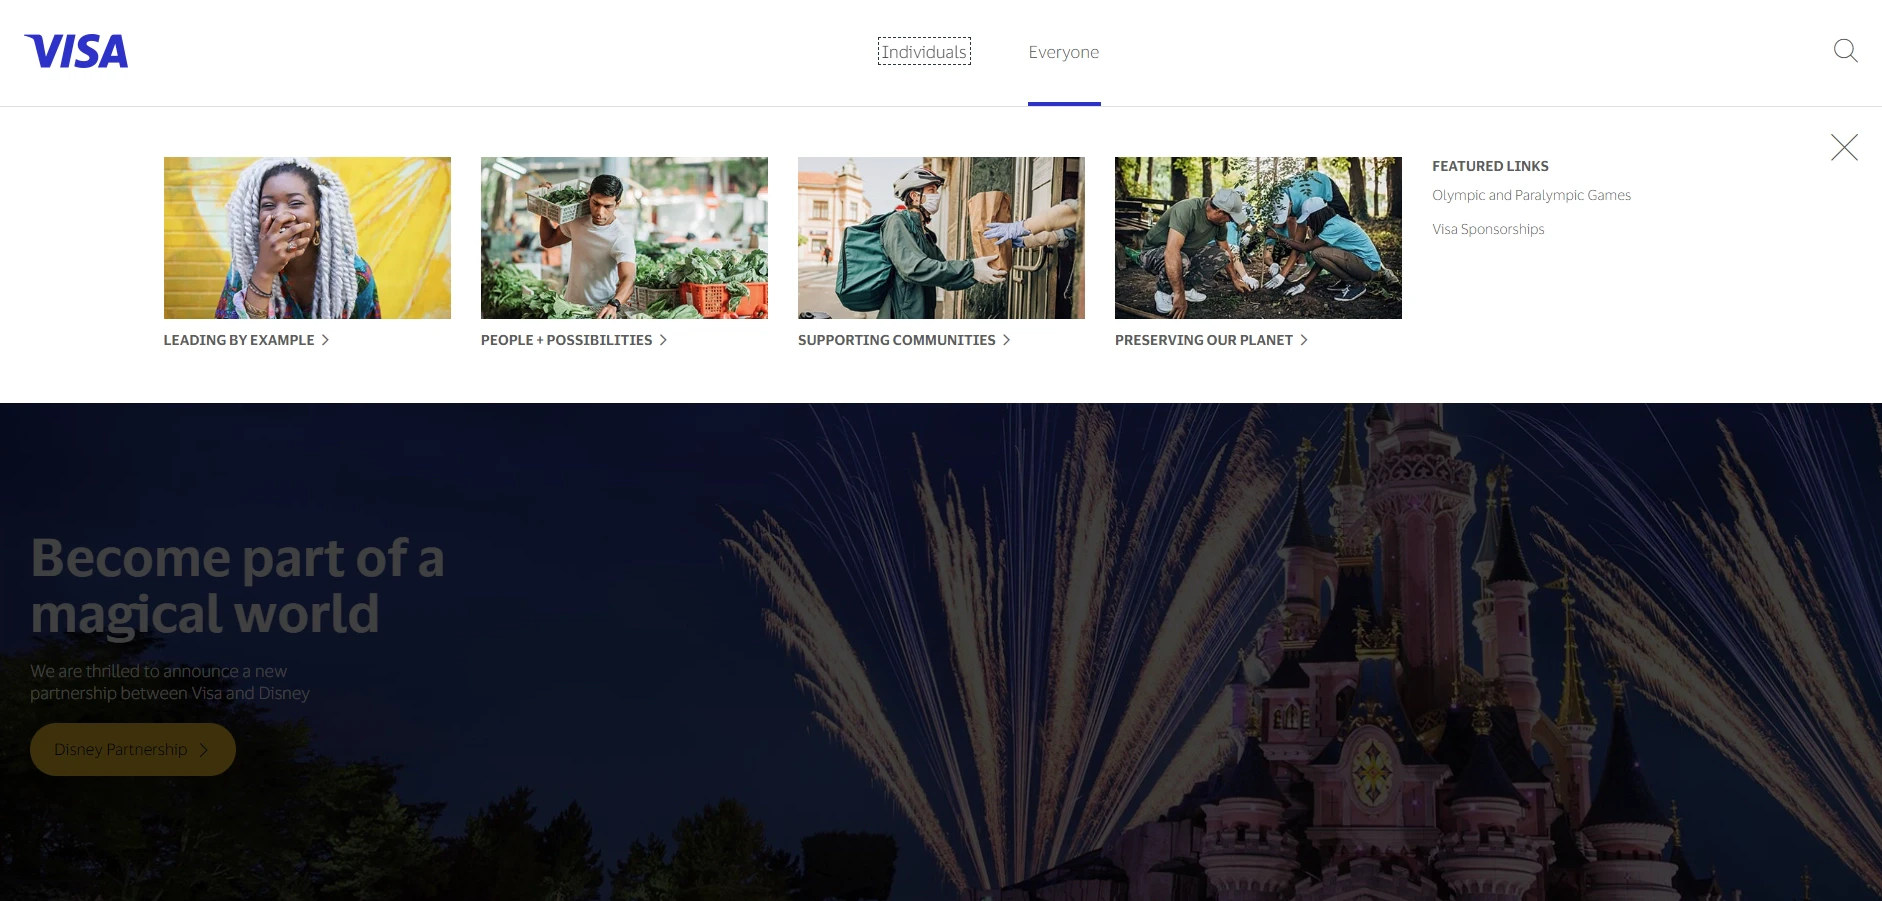1882x901 pixels.
Task: Click the FEATURED LINKS heading text
Action: click(1490, 166)
